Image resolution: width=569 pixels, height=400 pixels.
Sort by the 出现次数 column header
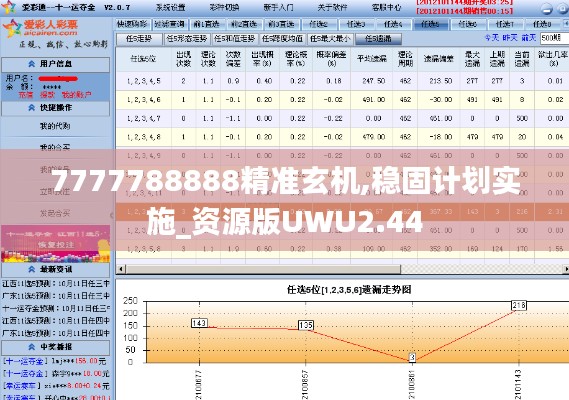184,59
